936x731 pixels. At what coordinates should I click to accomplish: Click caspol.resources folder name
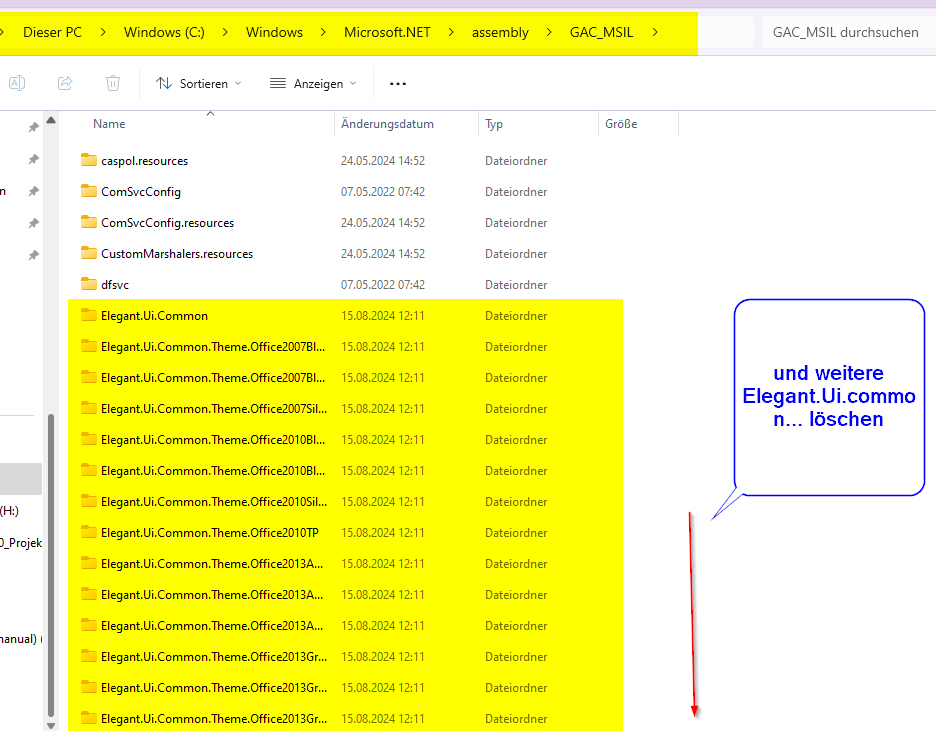[144, 161]
